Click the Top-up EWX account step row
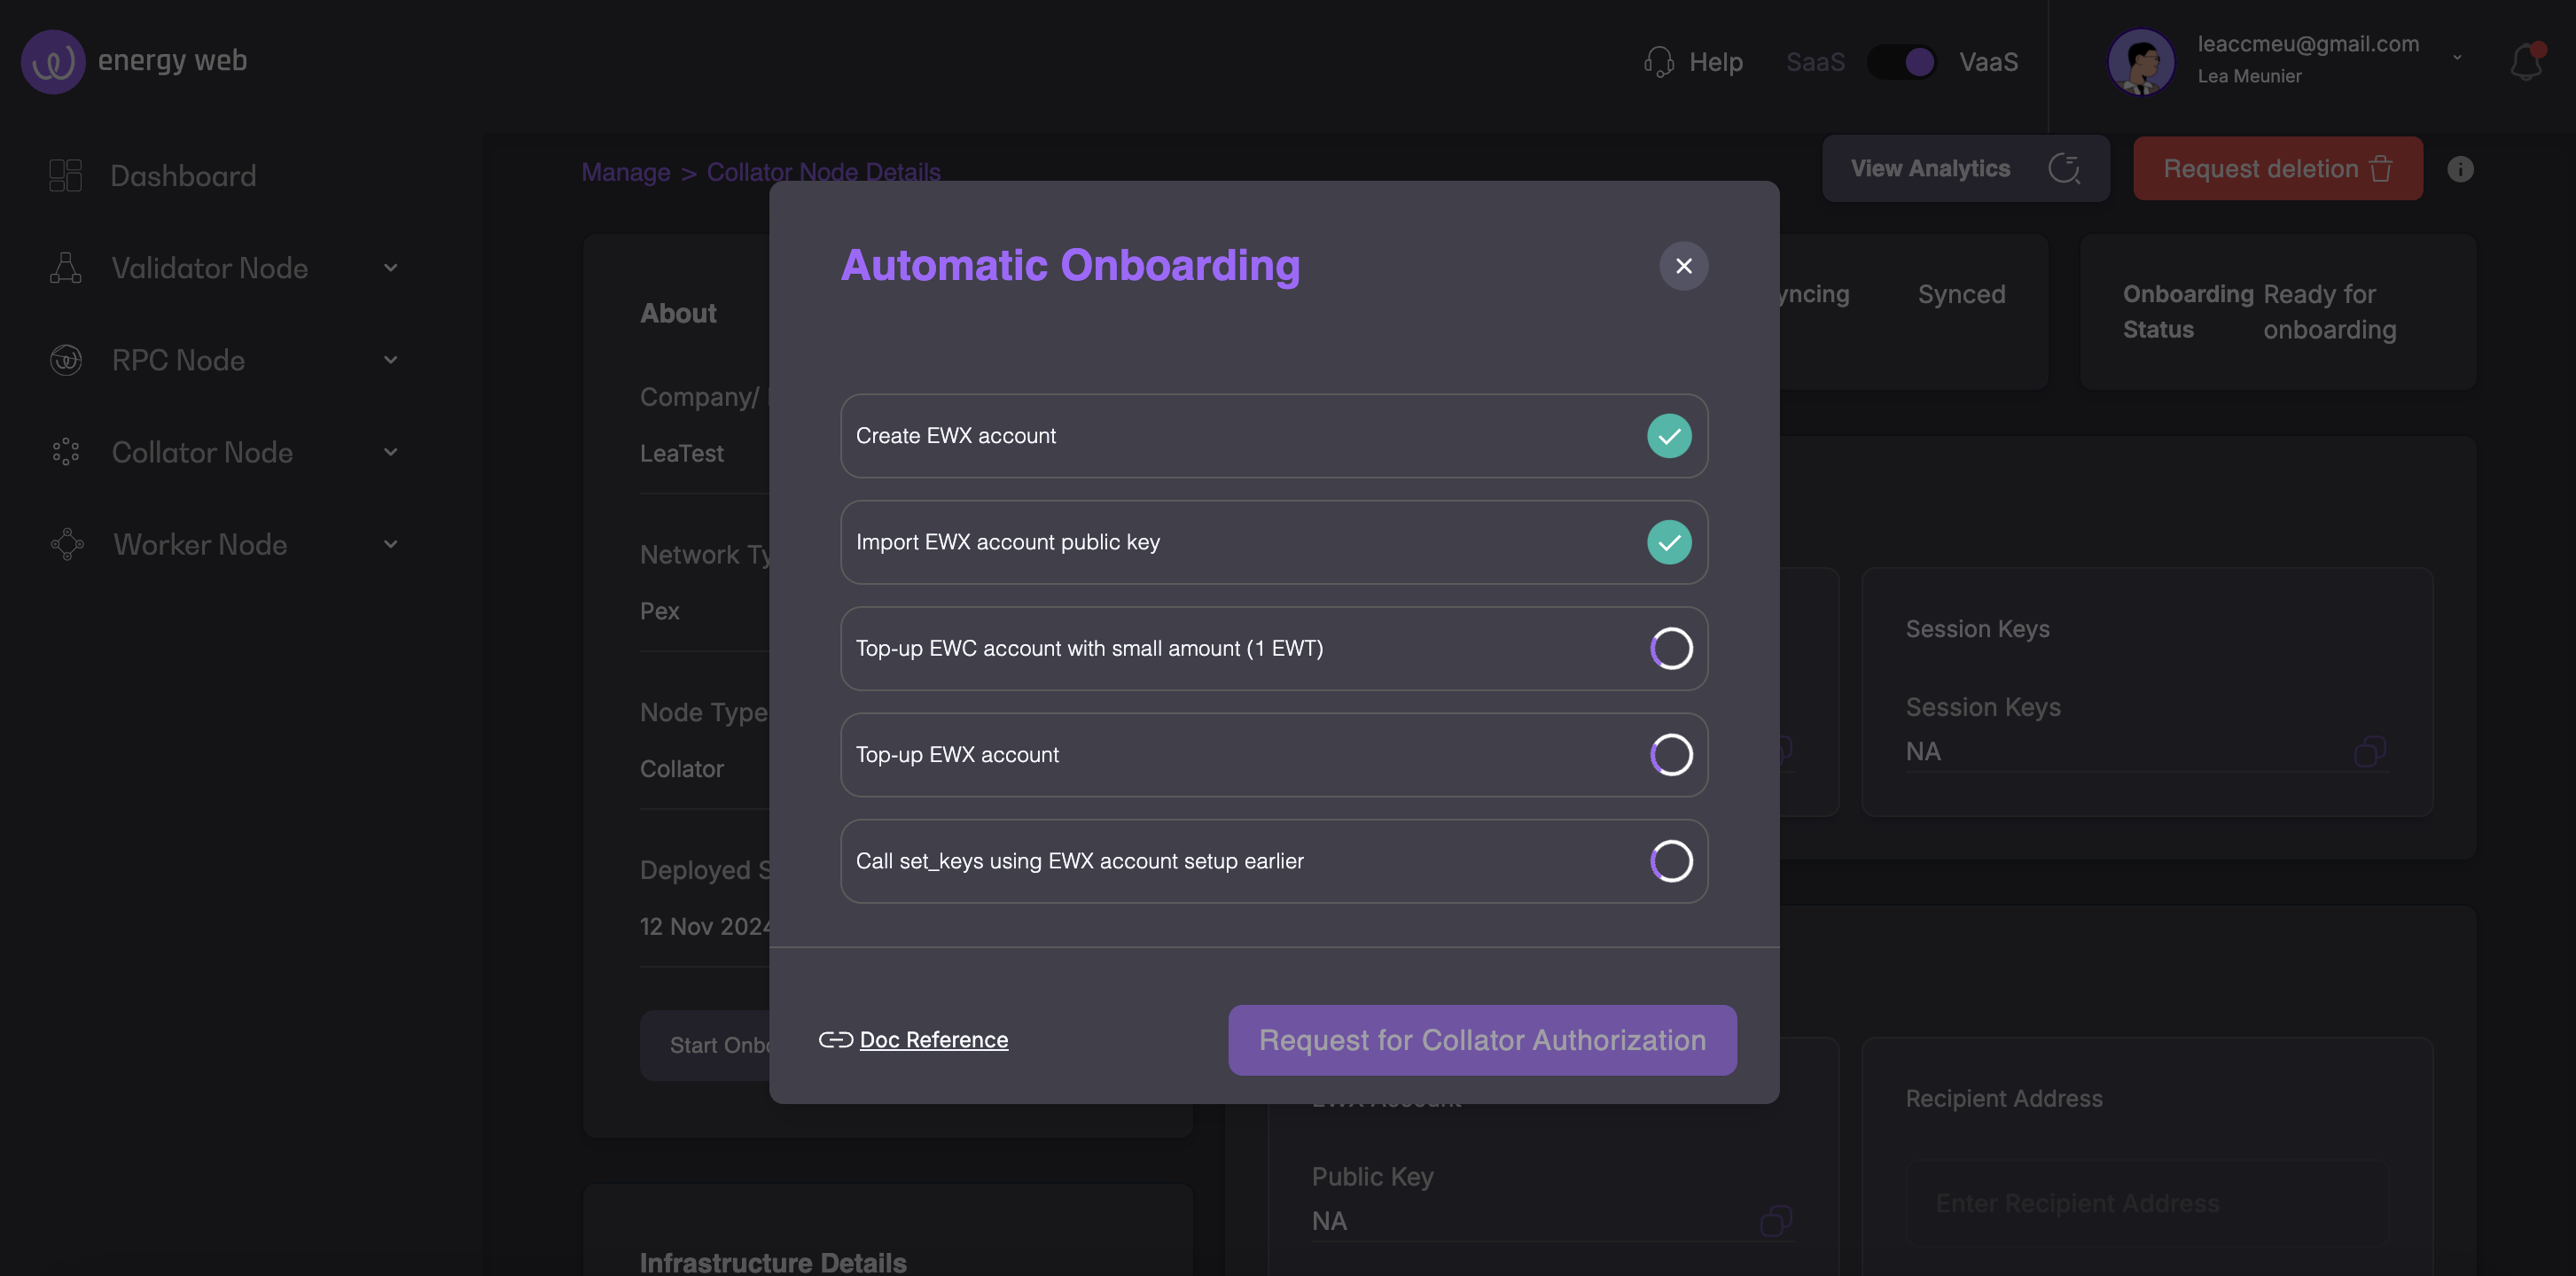This screenshot has width=2576, height=1276. coord(1273,753)
